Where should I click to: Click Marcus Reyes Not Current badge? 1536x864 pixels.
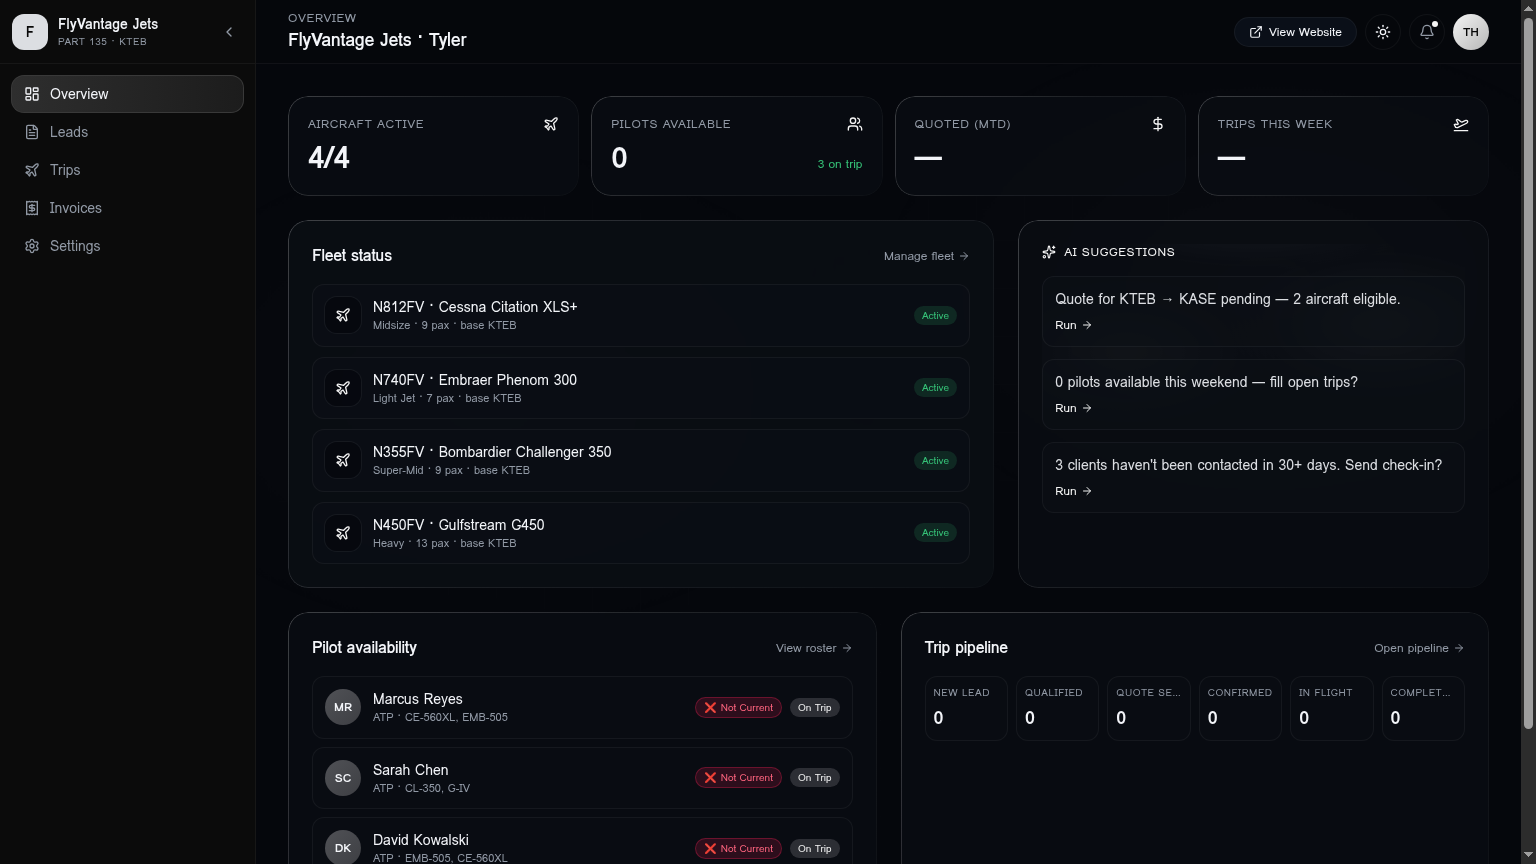[738, 708]
